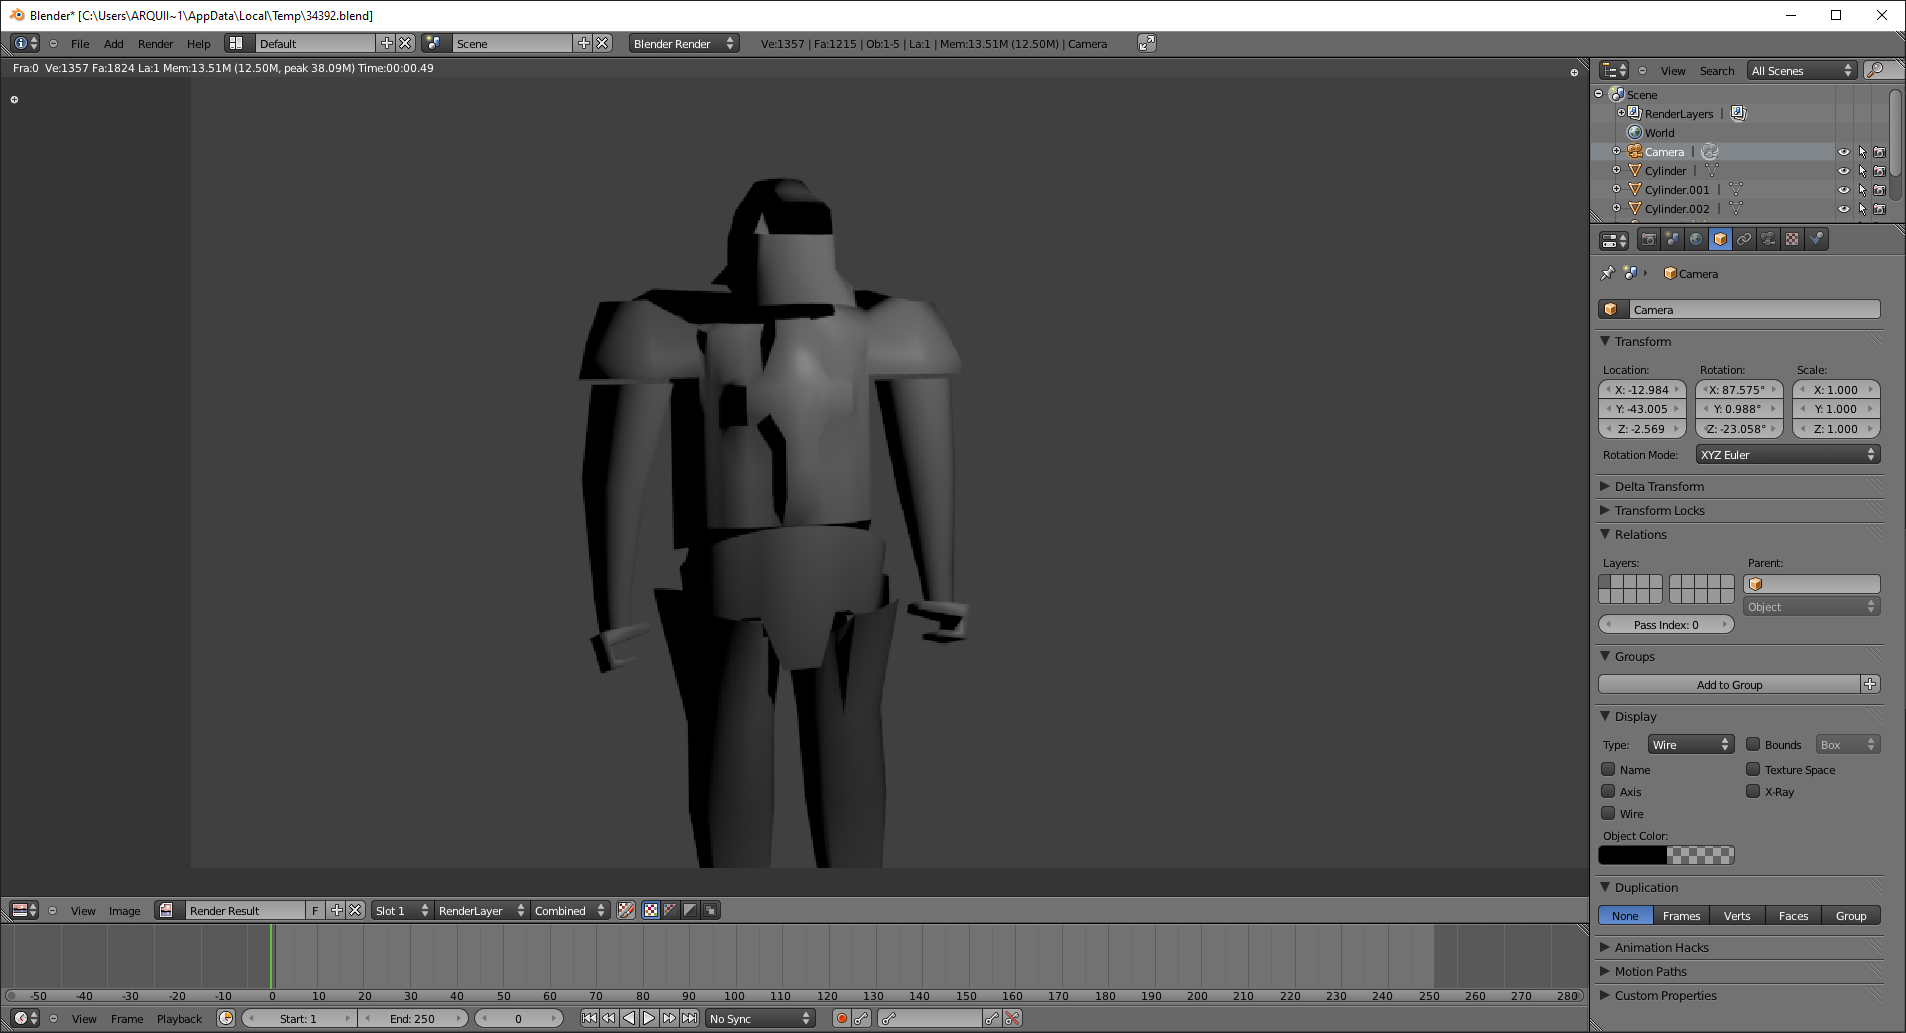Image resolution: width=1906 pixels, height=1033 pixels.
Task: Switch to World properties globe icon
Action: pos(1696,240)
